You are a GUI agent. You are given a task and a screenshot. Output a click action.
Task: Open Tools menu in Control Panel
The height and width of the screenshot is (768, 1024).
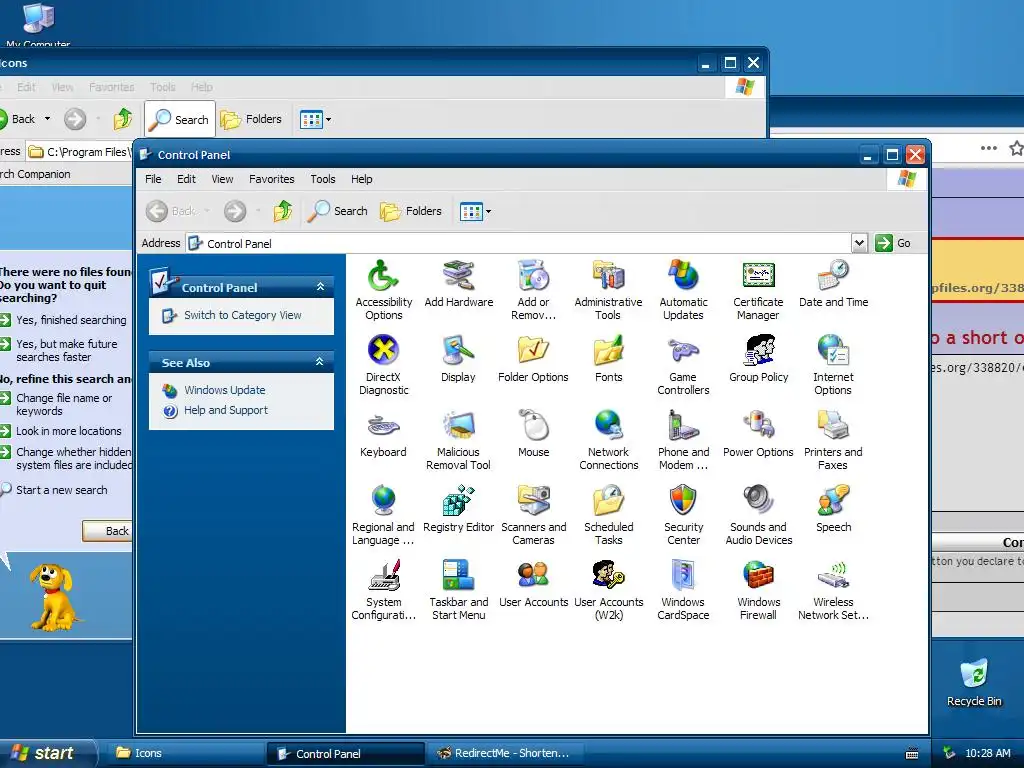coord(323,179)
